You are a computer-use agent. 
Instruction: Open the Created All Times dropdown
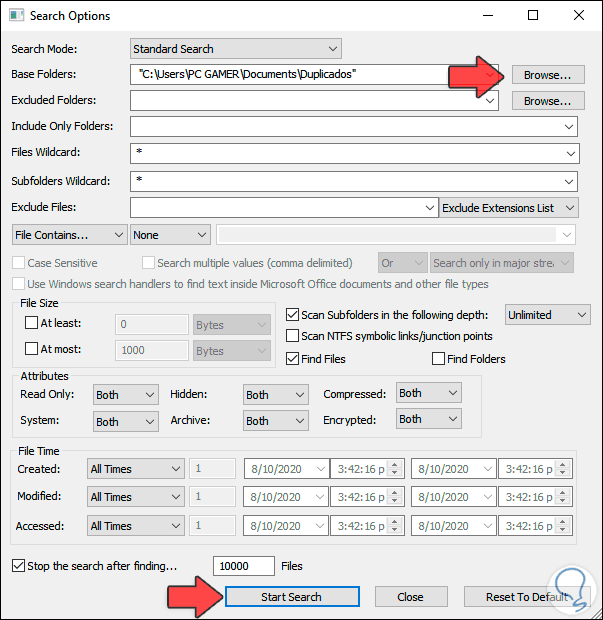pos(136,469)
